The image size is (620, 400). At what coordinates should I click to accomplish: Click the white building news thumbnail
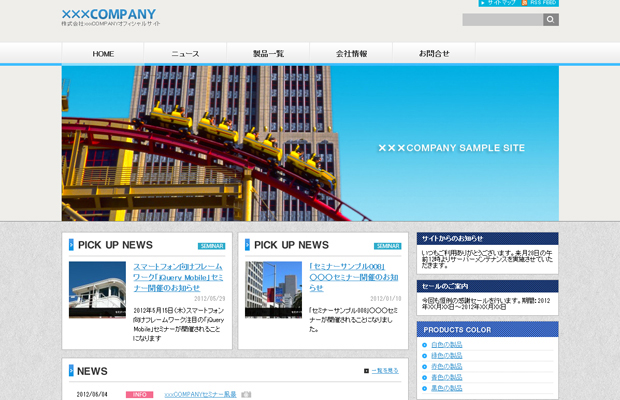97,290
